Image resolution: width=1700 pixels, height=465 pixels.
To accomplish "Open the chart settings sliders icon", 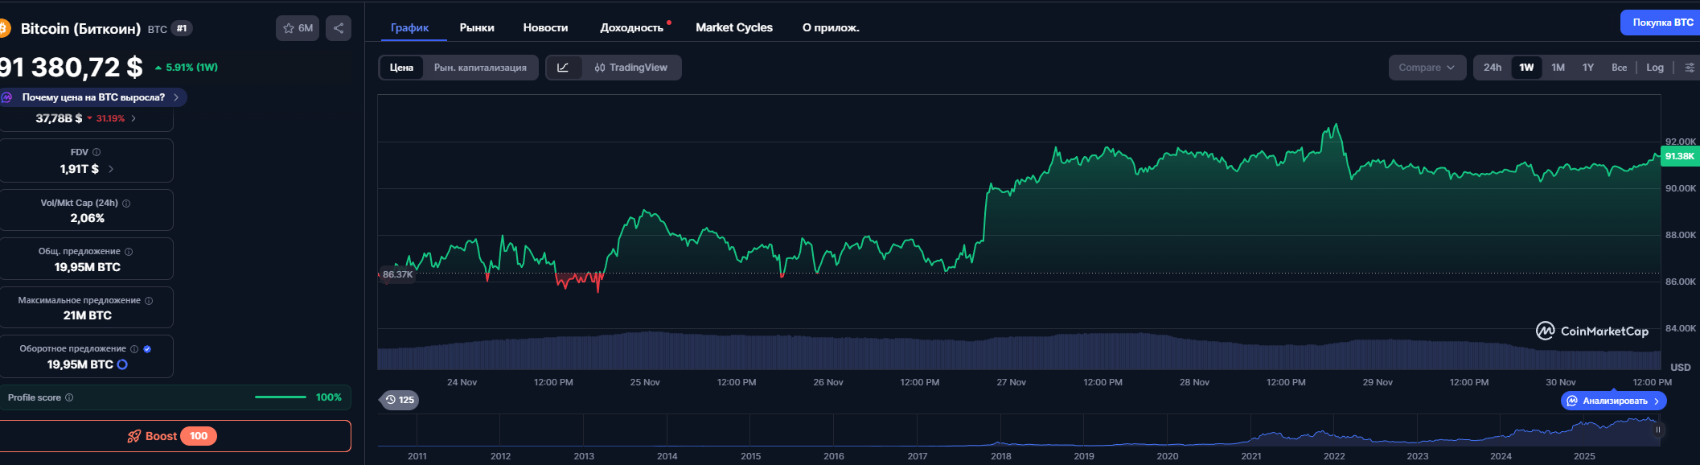I will 1689,67.
